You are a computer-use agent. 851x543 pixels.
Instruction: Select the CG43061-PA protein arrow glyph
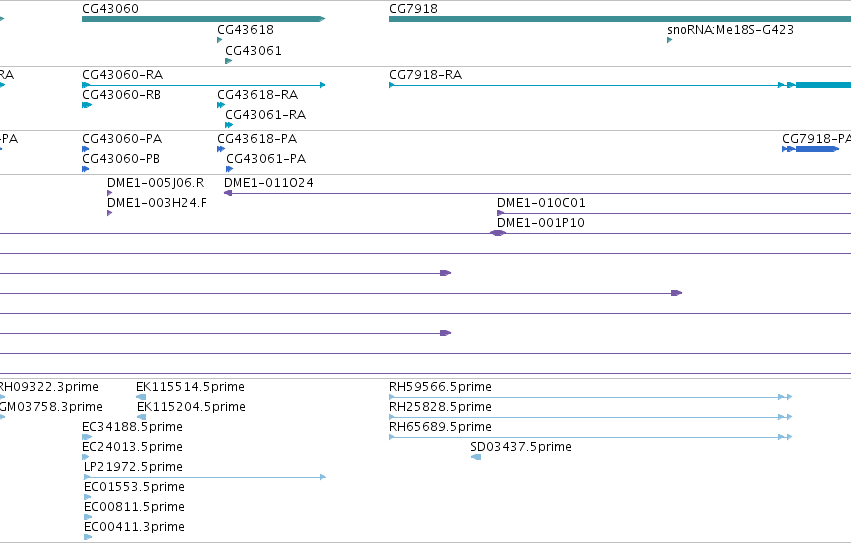[x=230, y=169]
